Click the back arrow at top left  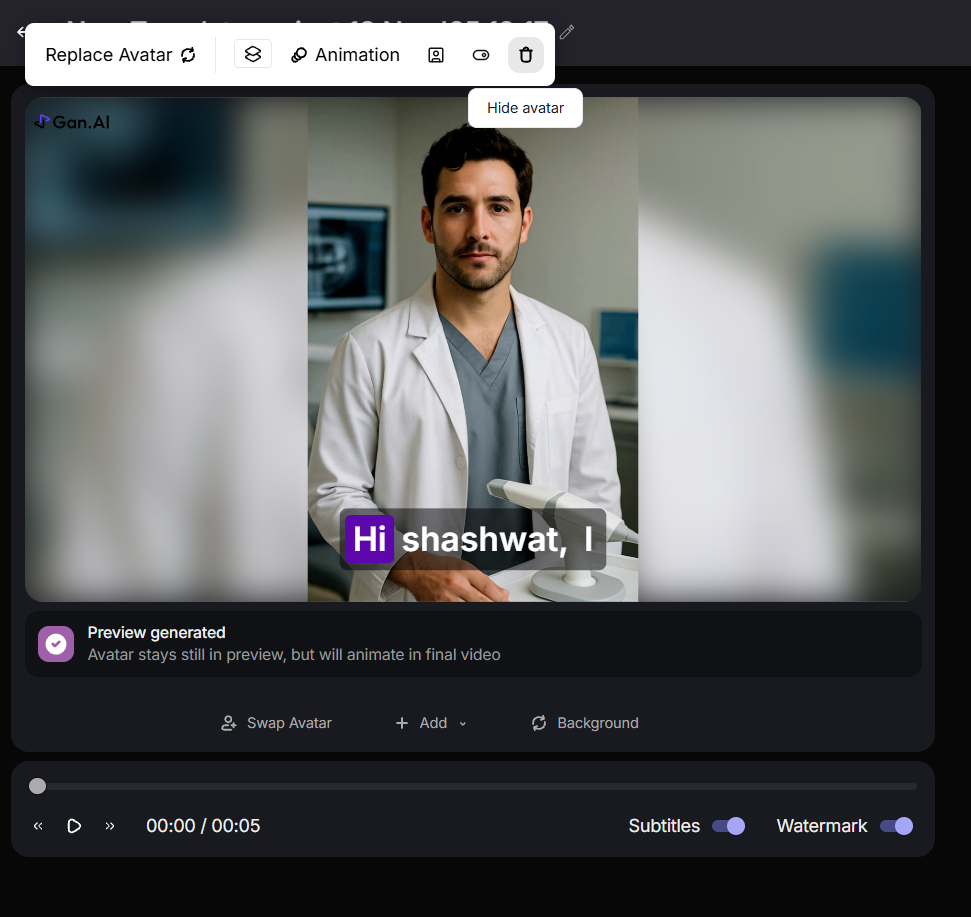pyautogui.click(x=20, y=32)
